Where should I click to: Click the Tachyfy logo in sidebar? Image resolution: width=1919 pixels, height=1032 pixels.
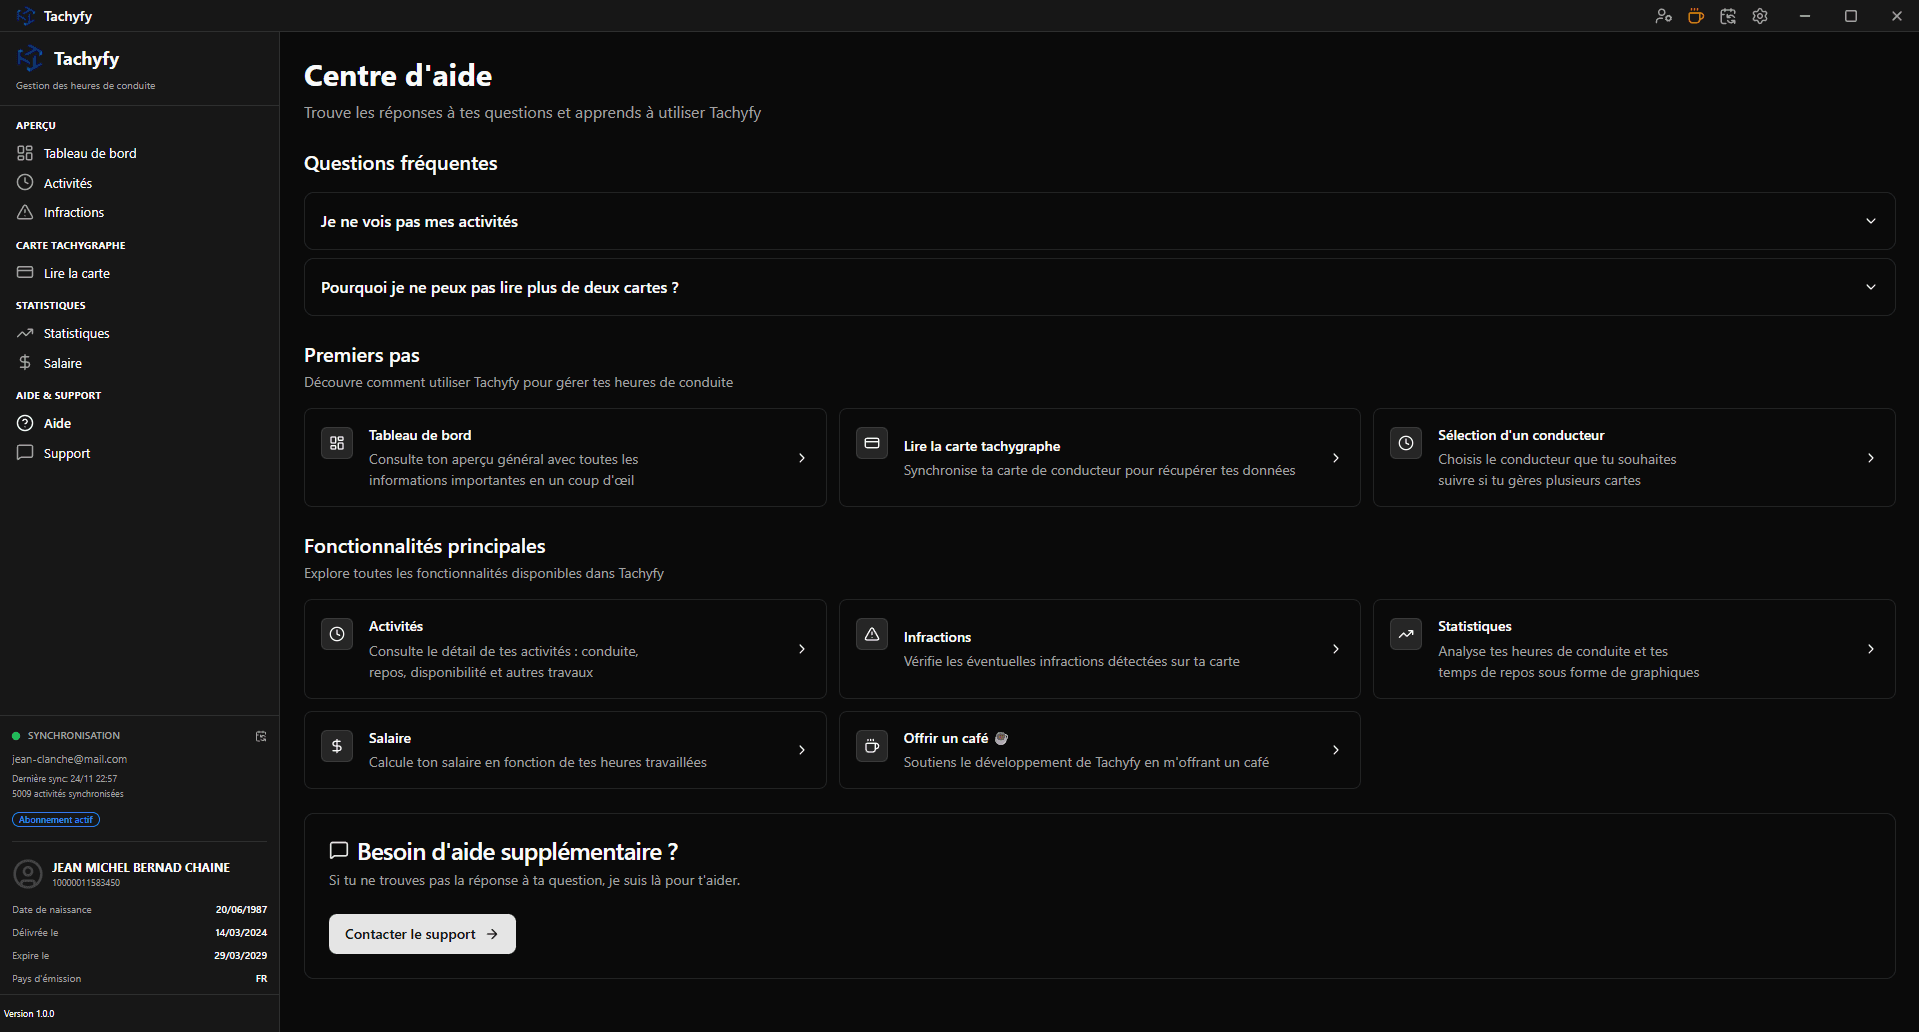[30, 59]
